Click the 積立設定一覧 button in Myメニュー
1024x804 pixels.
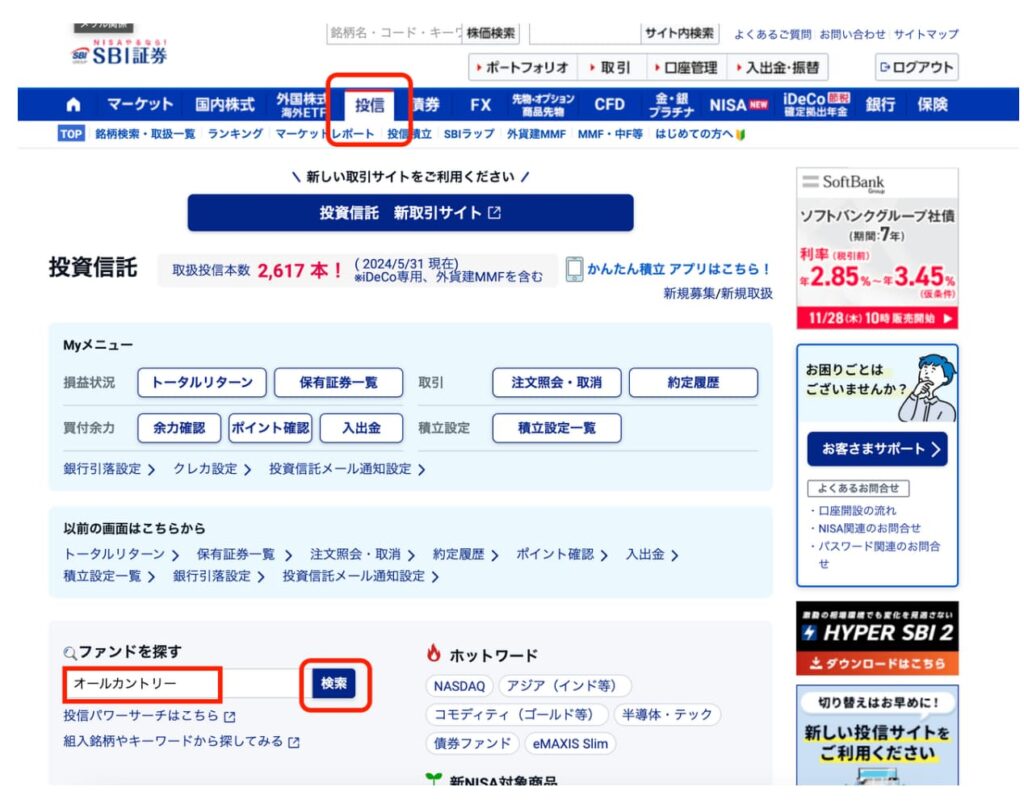pyautogui.click(x=556, y=428)
